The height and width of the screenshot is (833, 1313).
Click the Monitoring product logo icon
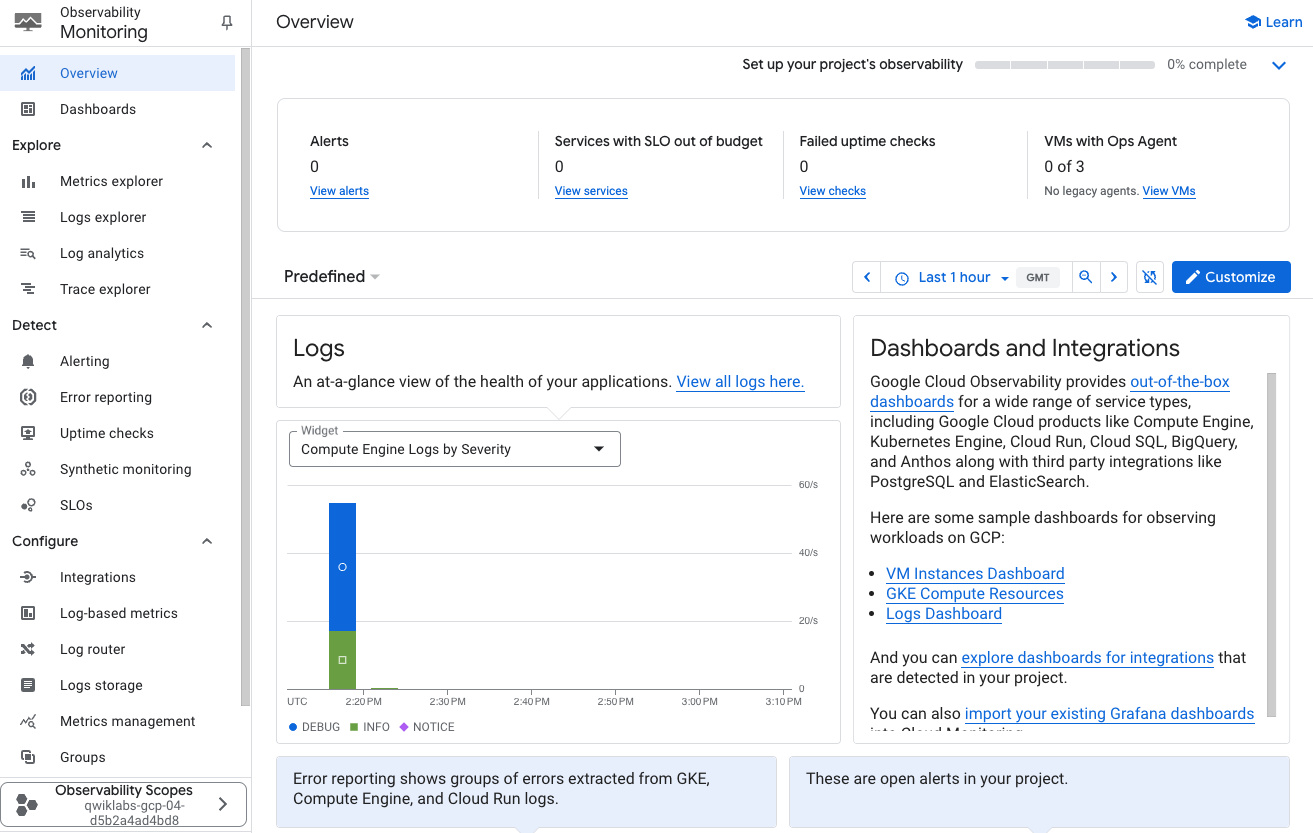click(26, 19)
